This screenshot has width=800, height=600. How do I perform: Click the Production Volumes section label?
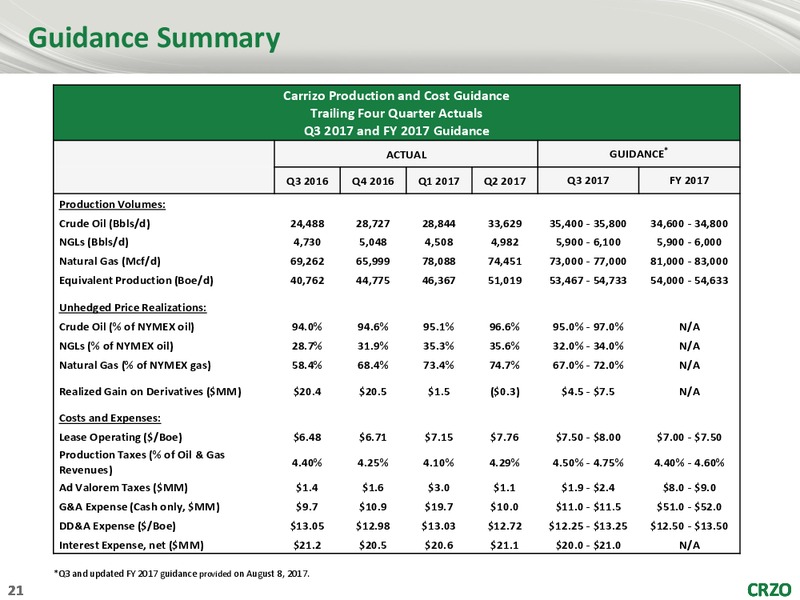tap(112, 205)
